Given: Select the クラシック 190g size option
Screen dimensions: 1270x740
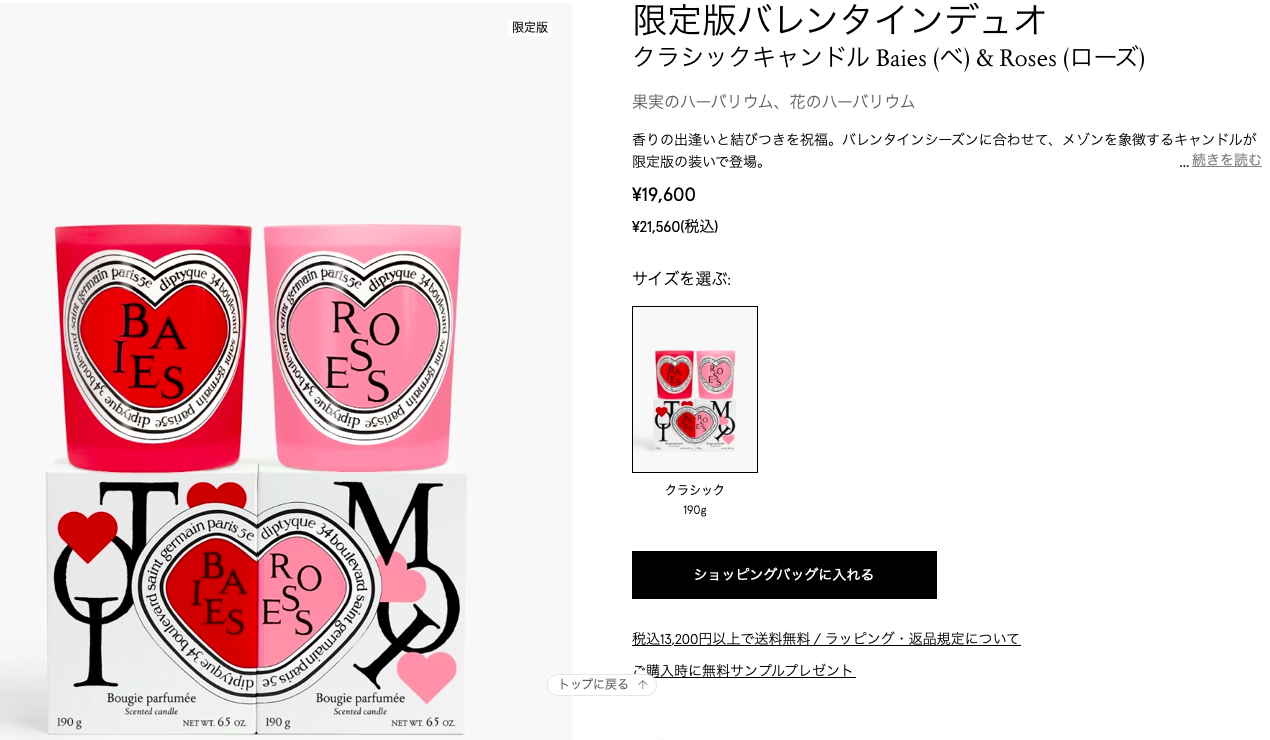Looking at the screenshot, I should coord(695,389).
